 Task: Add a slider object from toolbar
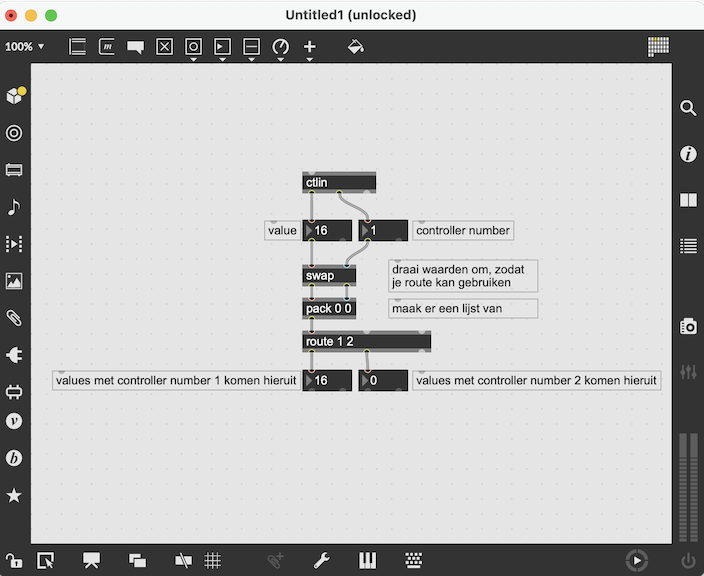tap(251, 47)
